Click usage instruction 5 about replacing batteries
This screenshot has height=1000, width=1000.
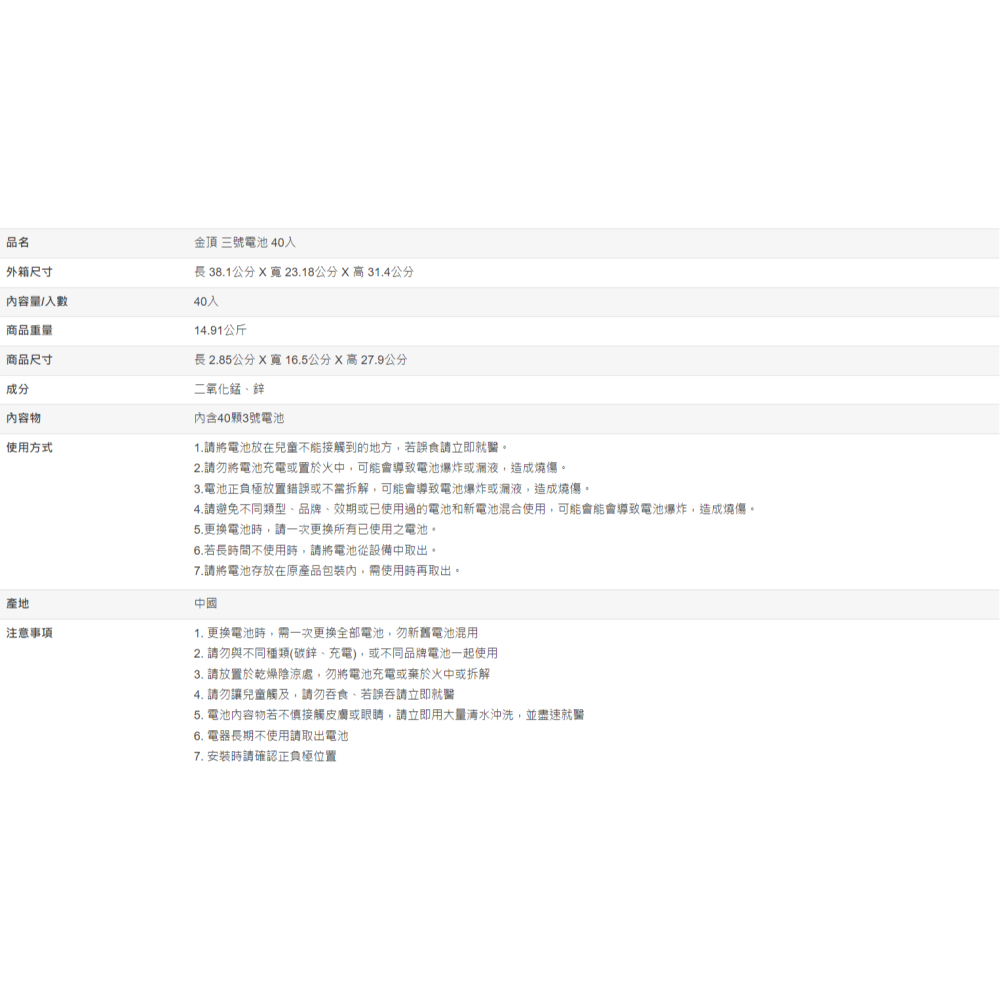click(x=315, y=529)
